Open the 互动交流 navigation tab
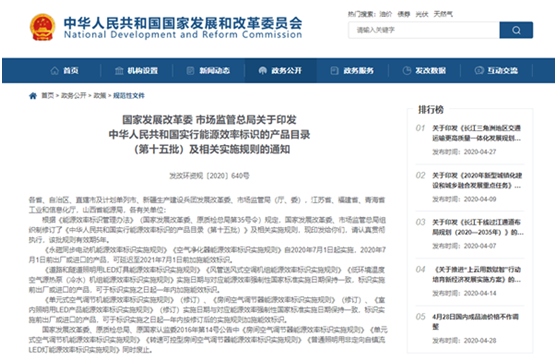 [497, 71]
